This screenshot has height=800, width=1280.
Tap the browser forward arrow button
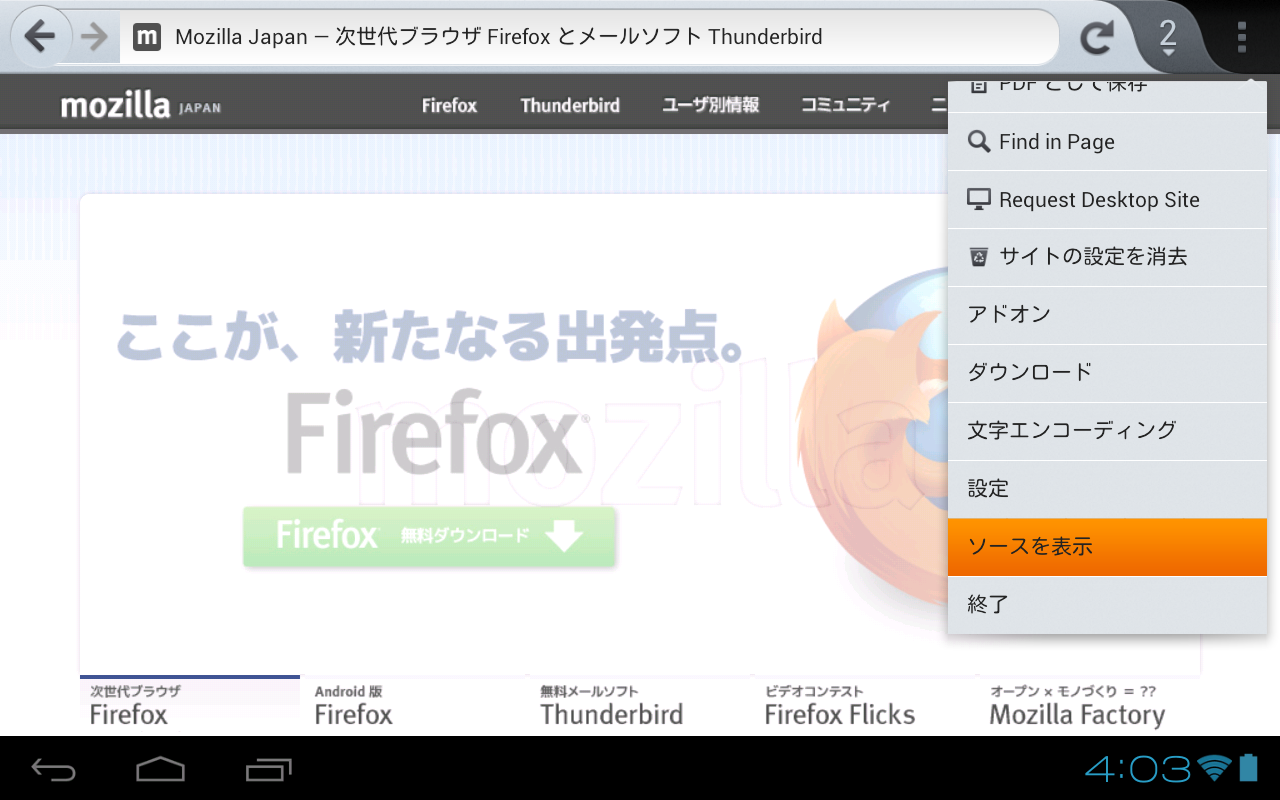coord(94,37)
